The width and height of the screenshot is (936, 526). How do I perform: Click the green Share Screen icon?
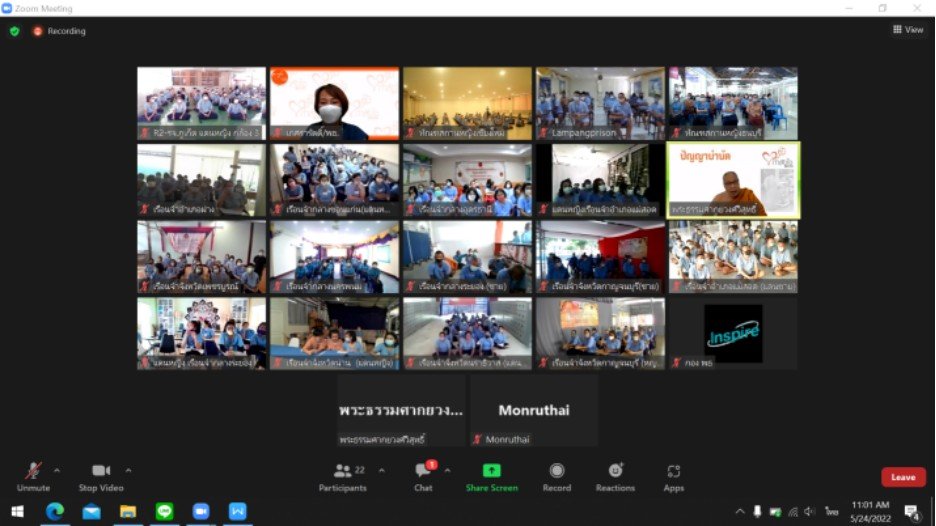(491, 471)
